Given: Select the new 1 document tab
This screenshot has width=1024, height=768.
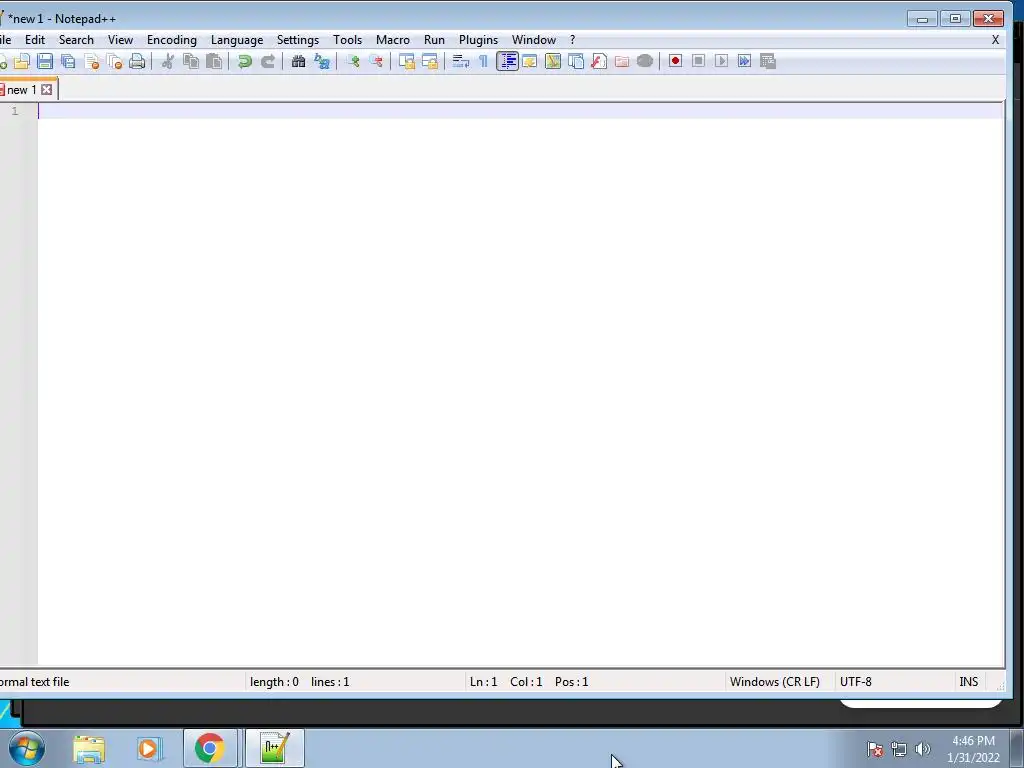Looking at the screenshot, I should tap(21, 90).
